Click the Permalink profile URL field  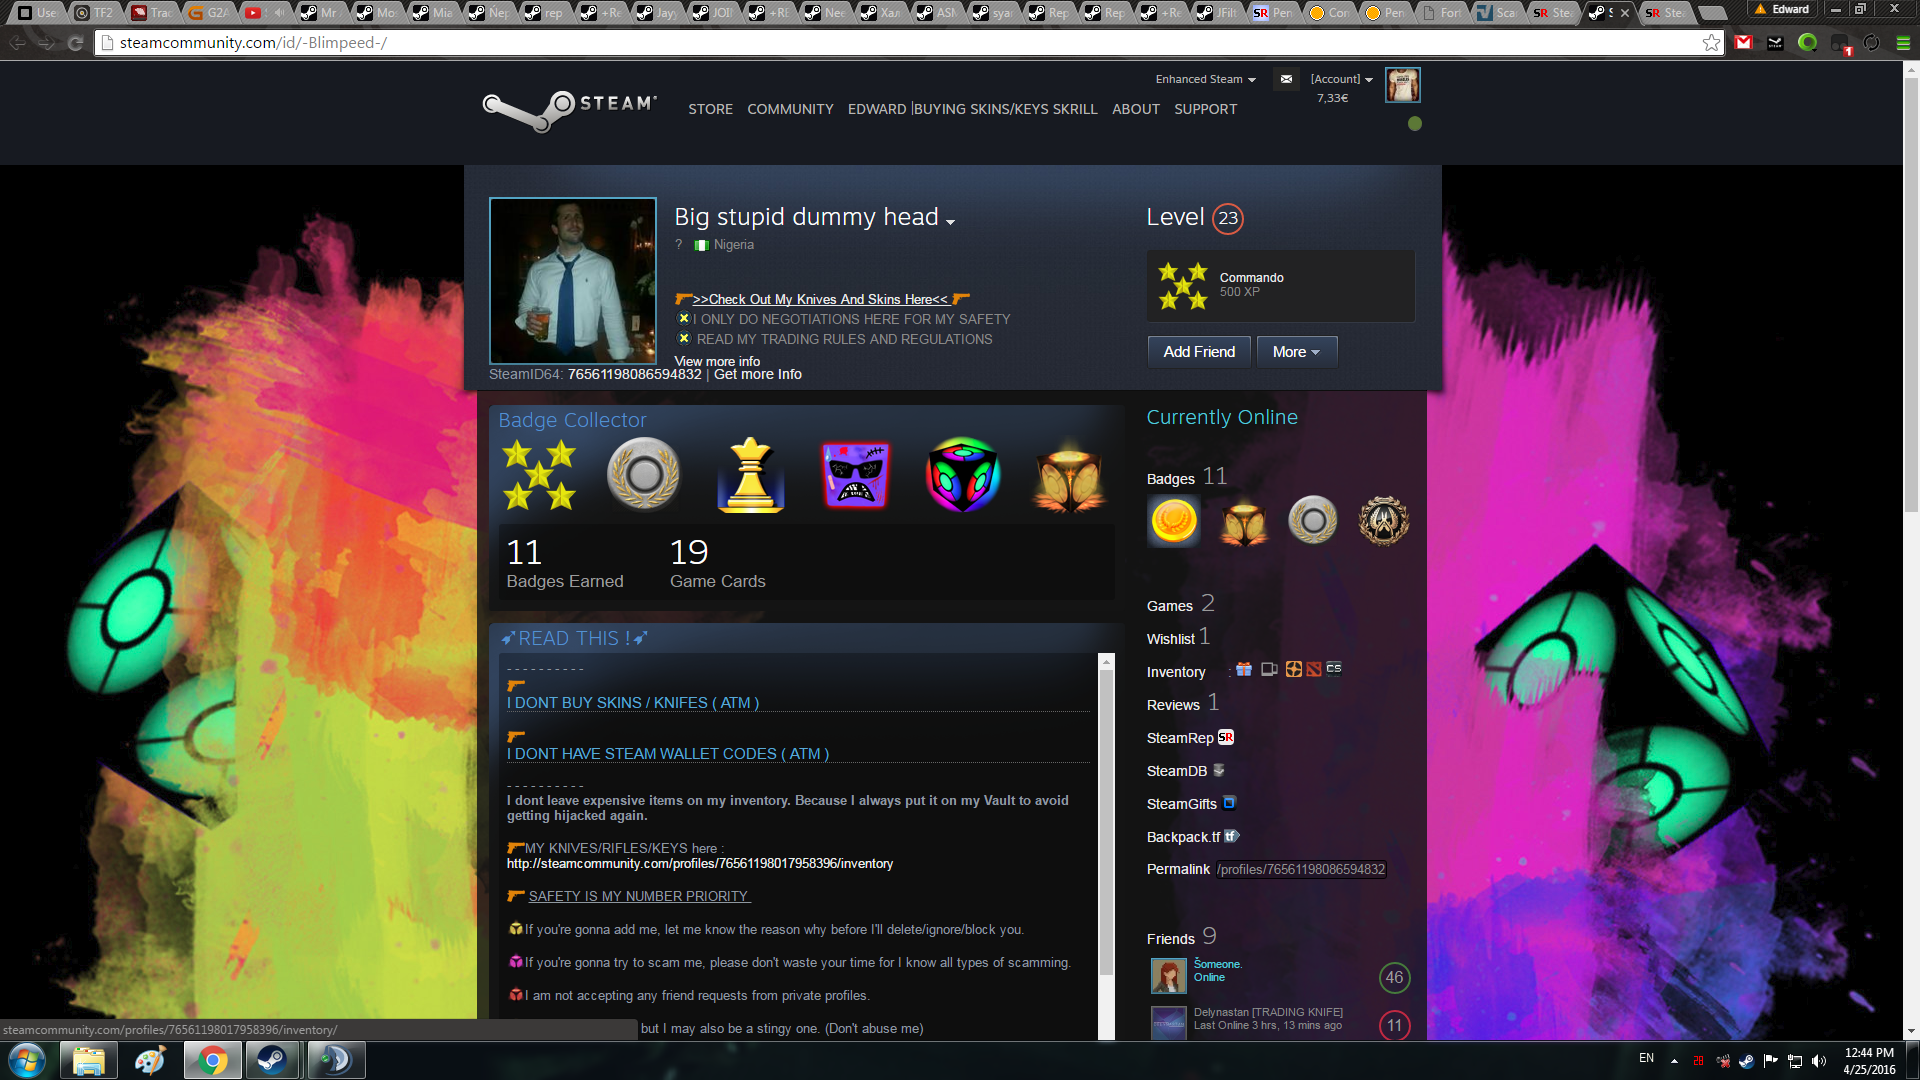click(1301, 869)
